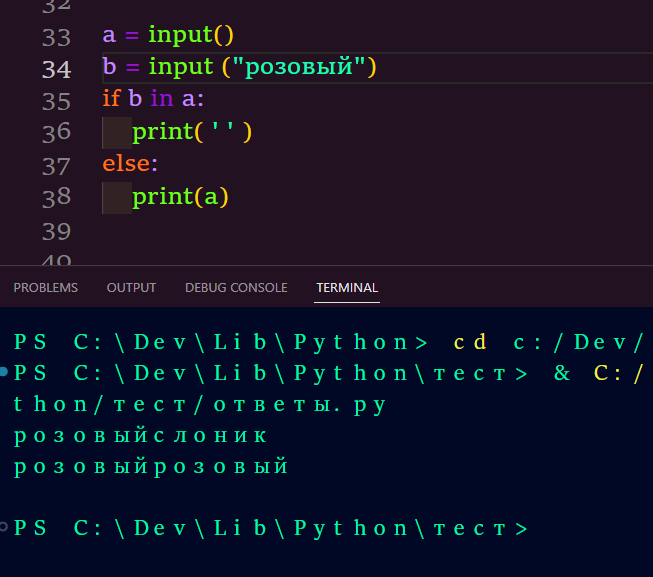Click terminal output 'розовыйслоник'
653x577 pixels.
click(x=140, y=436)
